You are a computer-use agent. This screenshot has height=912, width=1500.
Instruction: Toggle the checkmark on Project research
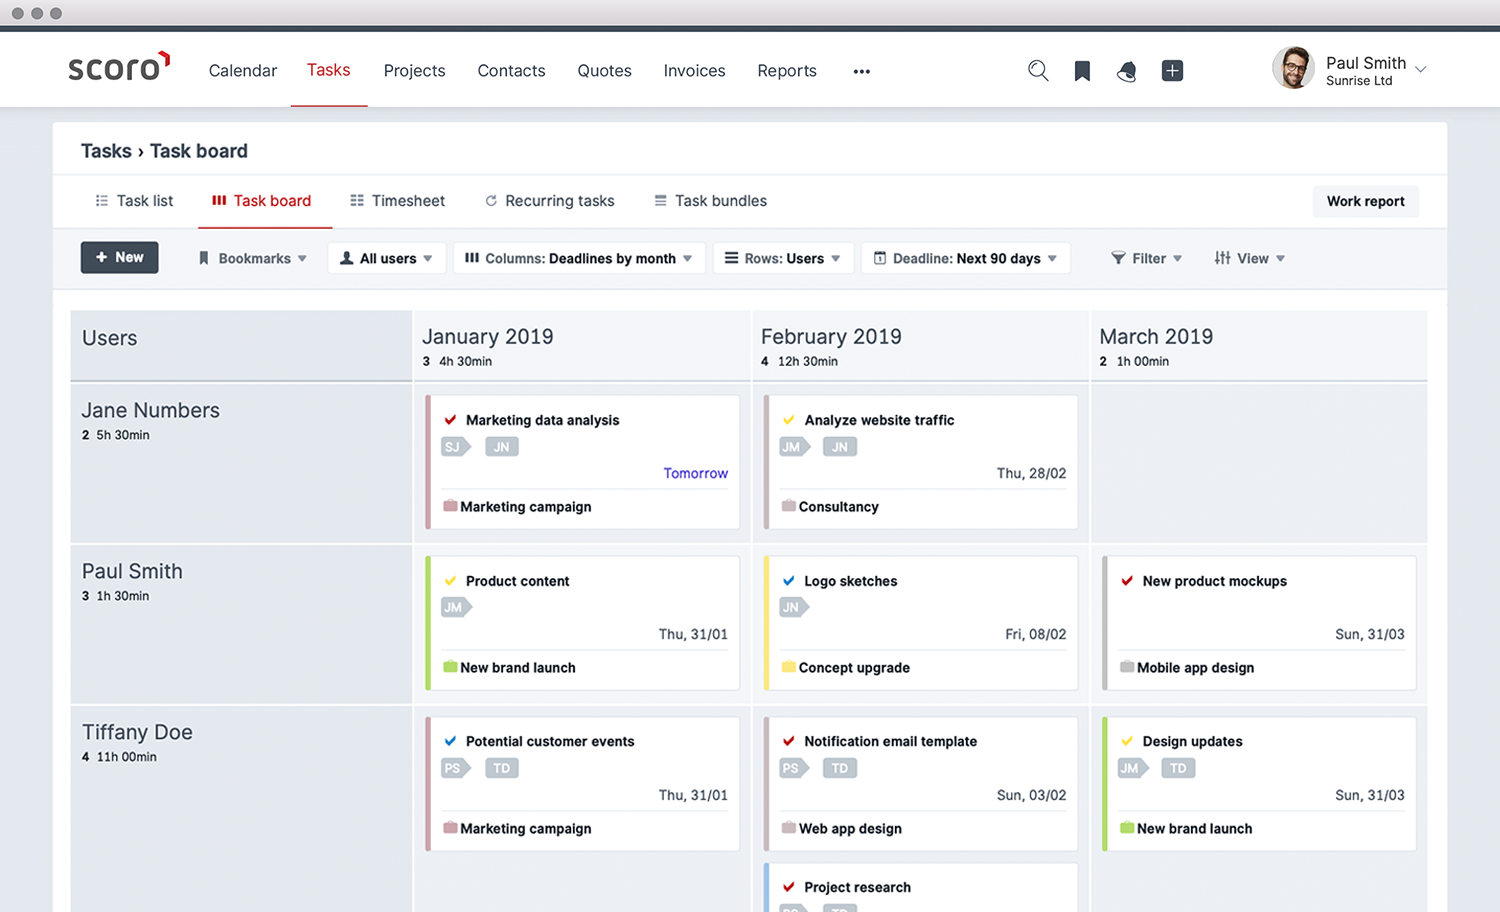pyautogui.click(x=789, y=887)
